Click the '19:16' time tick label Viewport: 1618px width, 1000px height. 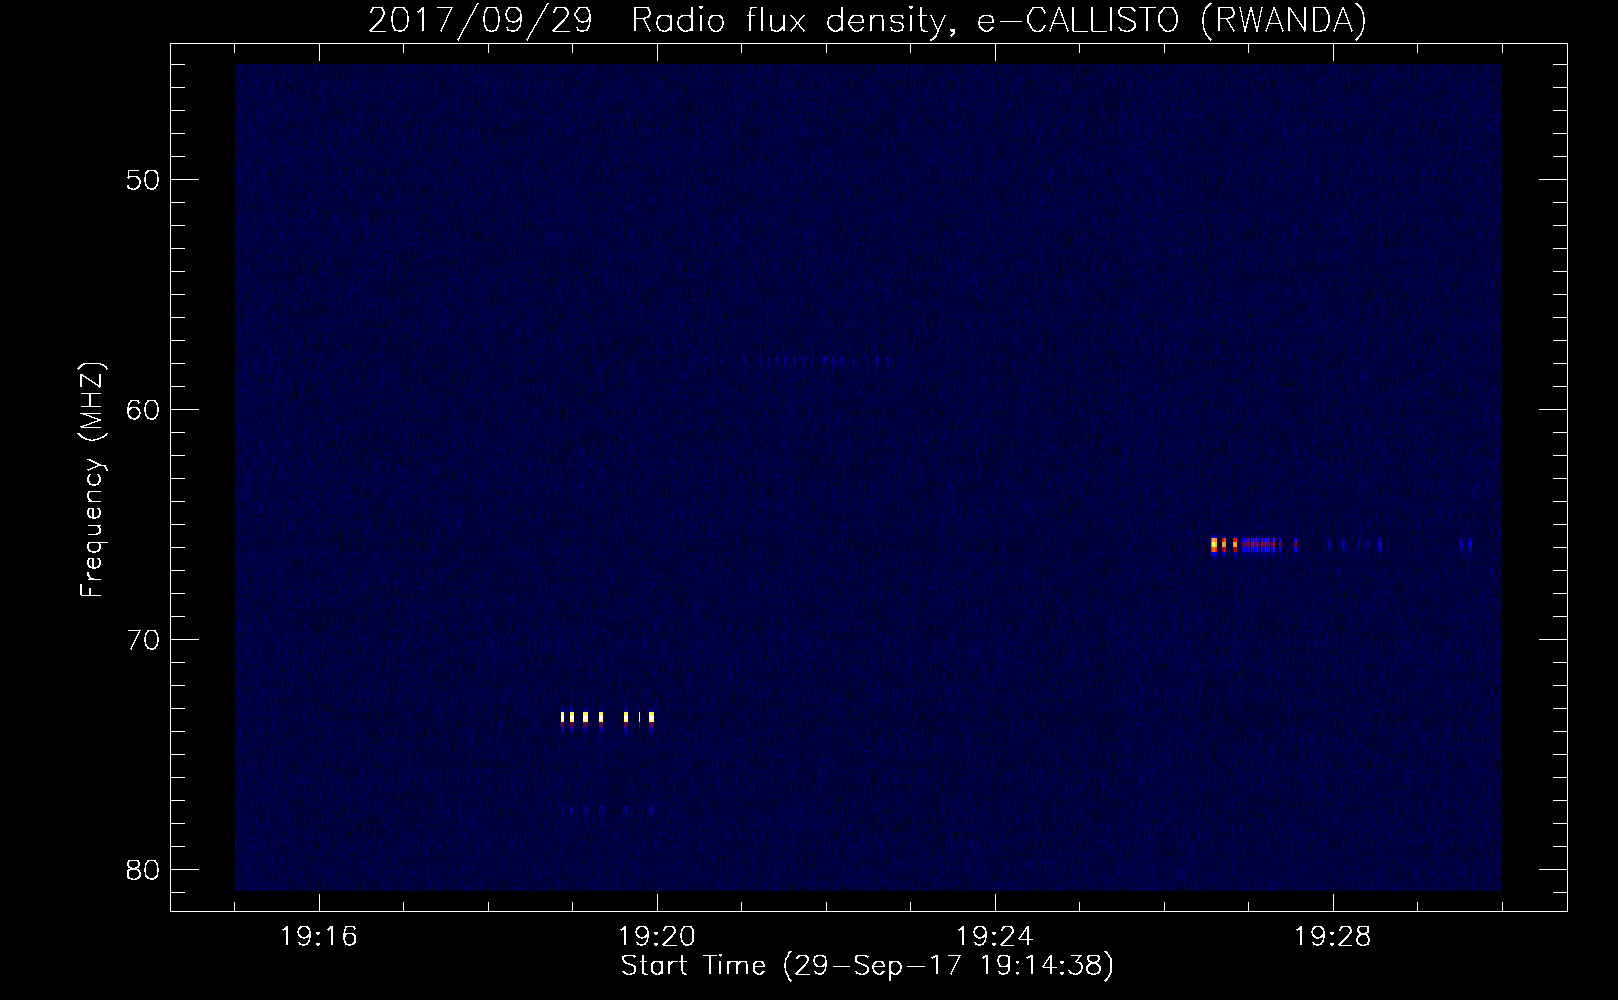[319, 937]
